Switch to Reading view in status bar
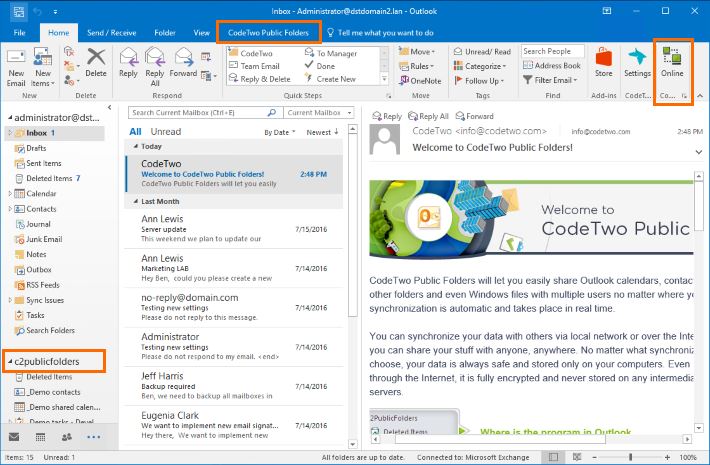Image resolution: width=710 pixels, height=465 pixels. click(576, 457)
